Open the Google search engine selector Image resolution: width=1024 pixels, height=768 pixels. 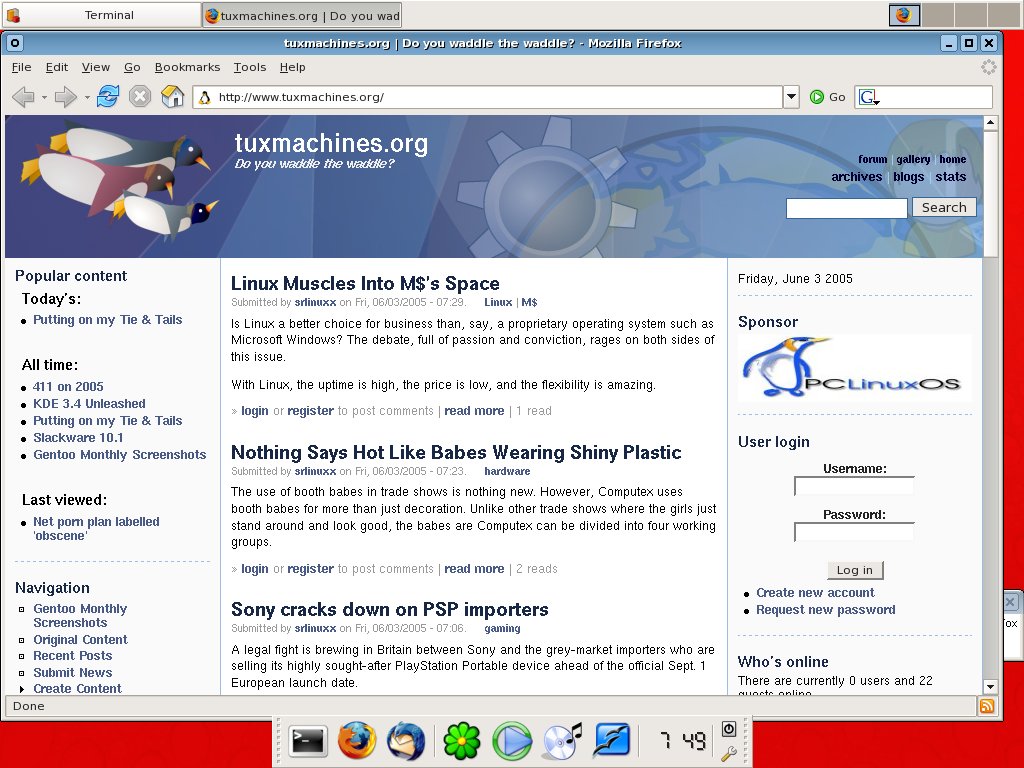[869, 97]
